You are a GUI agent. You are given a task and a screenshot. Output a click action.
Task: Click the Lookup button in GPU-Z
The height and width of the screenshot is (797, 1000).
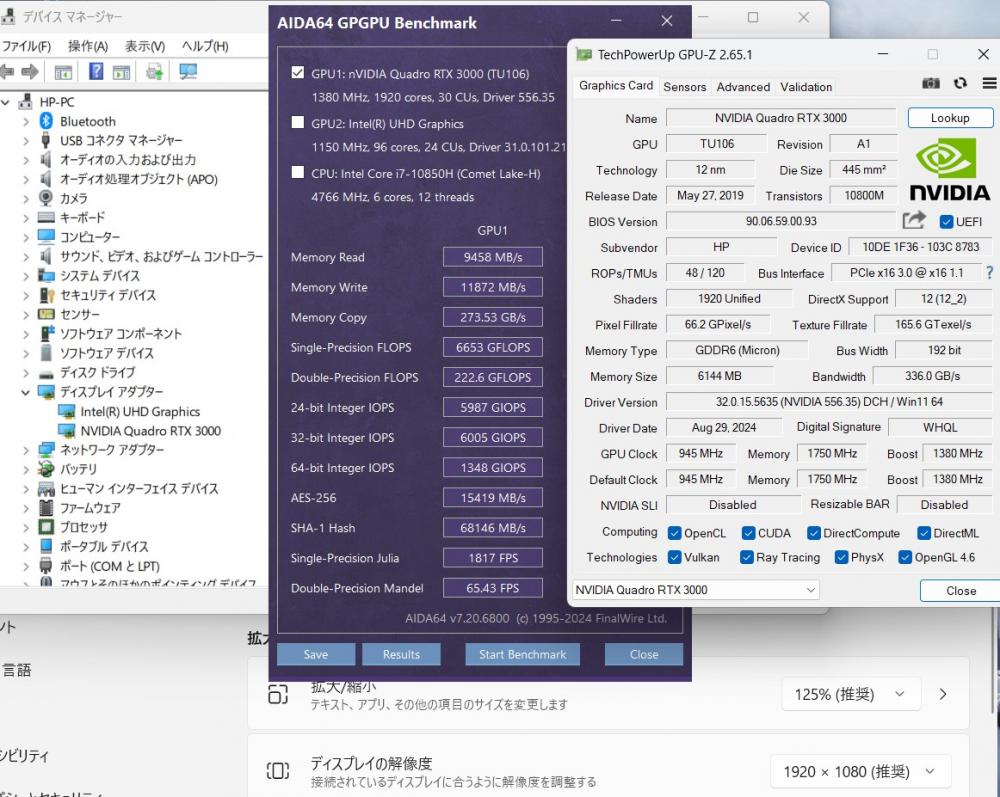tap(950, 118)
